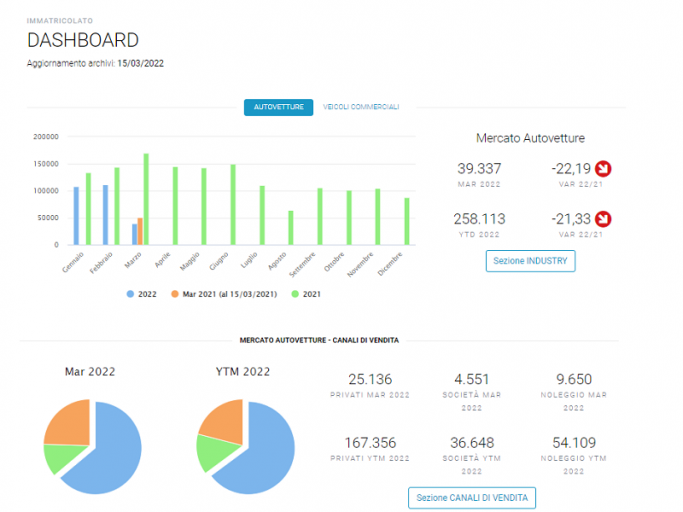Click the green Agosto bar

[291, 228]
